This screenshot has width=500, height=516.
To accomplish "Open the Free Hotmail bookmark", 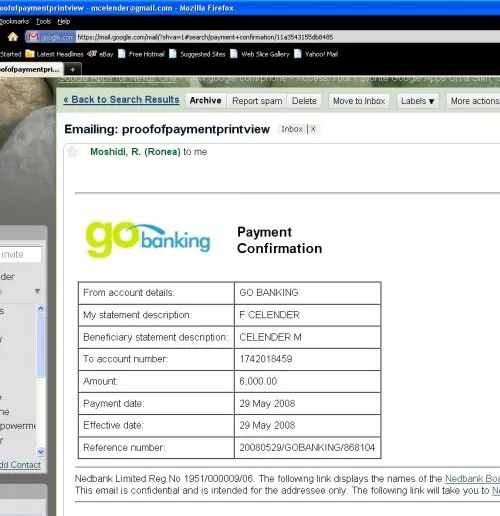I will 142,54.
